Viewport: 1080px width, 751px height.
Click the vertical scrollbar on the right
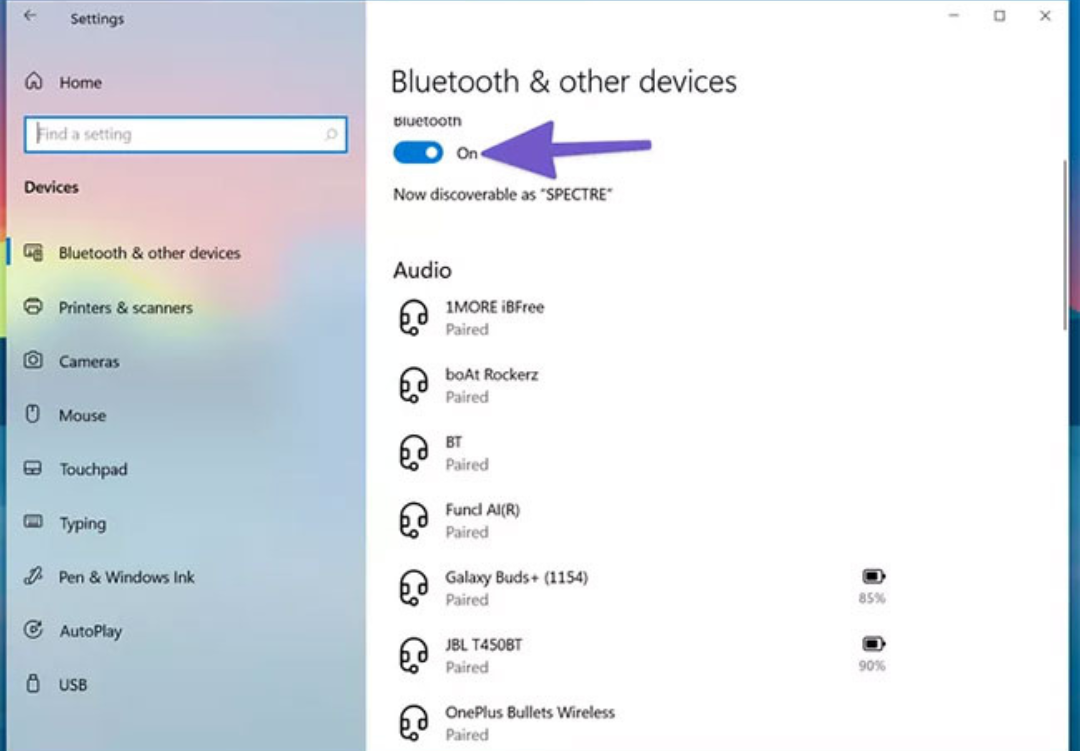coord(1066,245)
